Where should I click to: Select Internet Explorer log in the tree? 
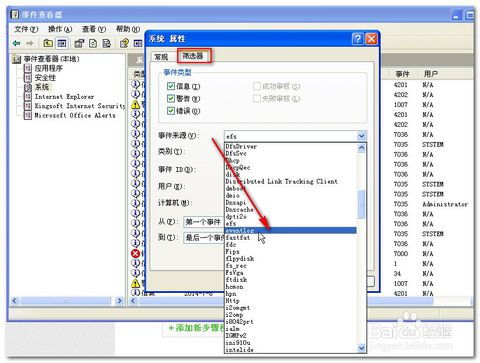64,97
